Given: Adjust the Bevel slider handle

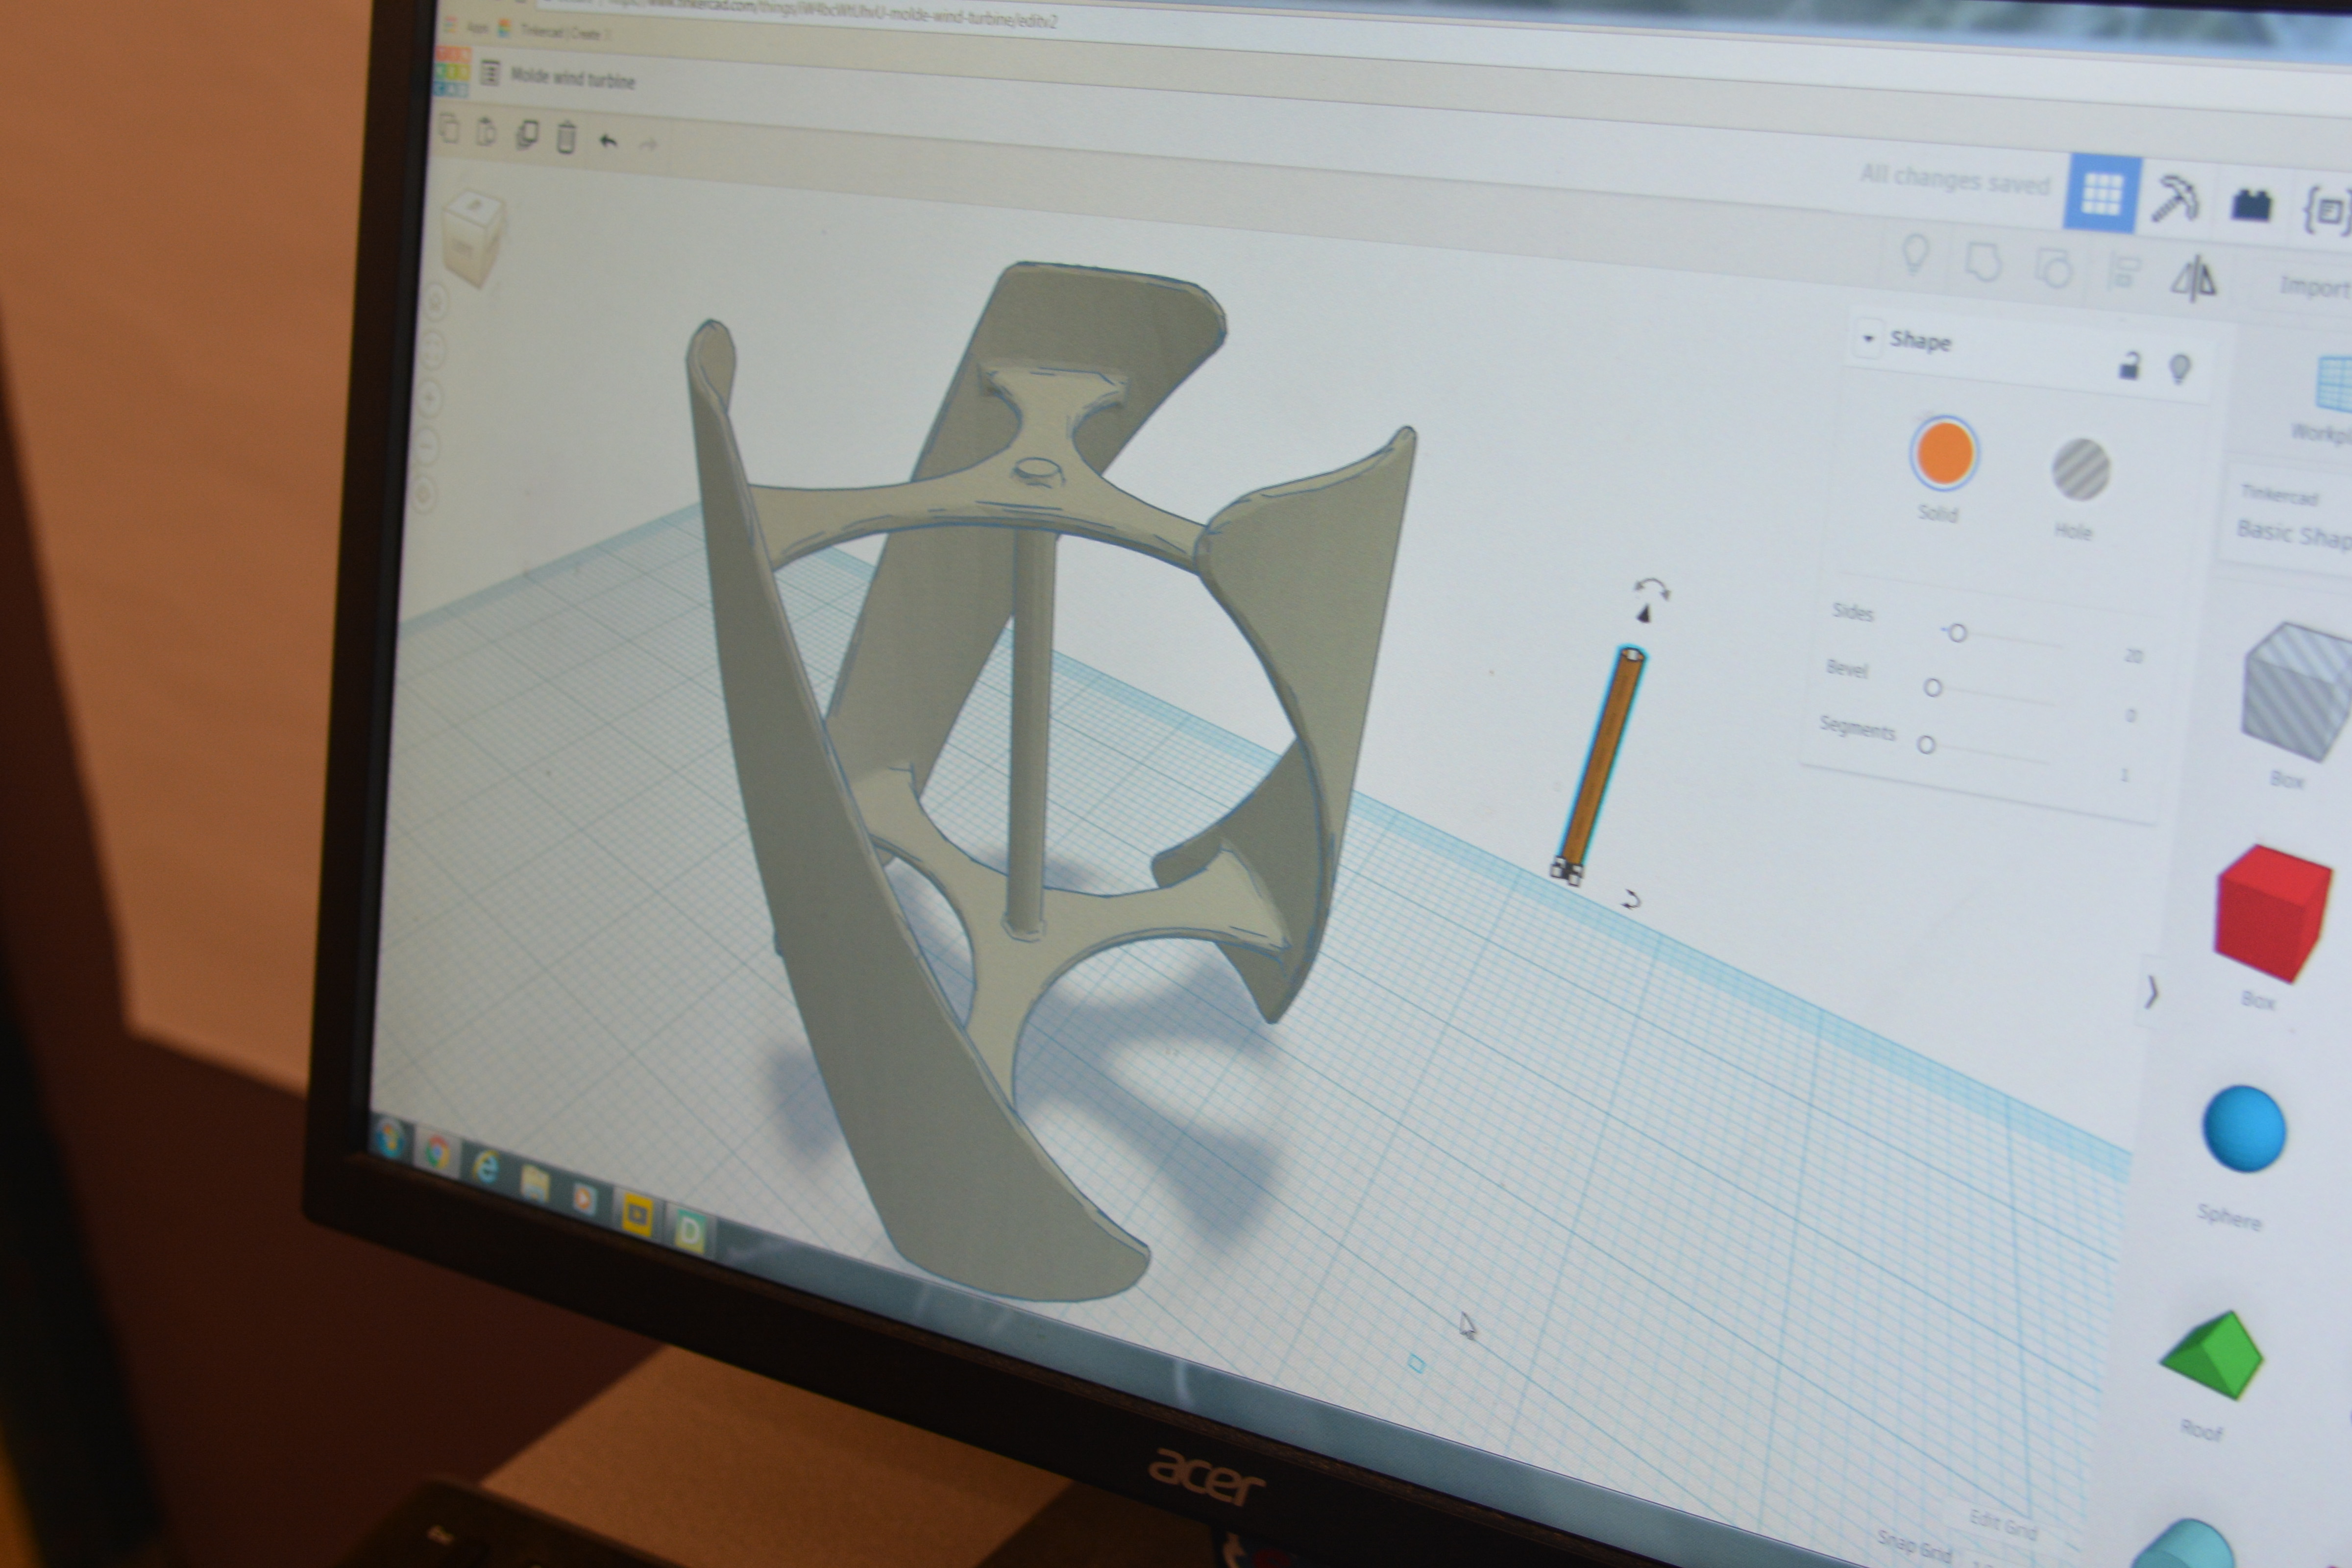Looking at the screenshot, I should click(x=1933, y=688).
